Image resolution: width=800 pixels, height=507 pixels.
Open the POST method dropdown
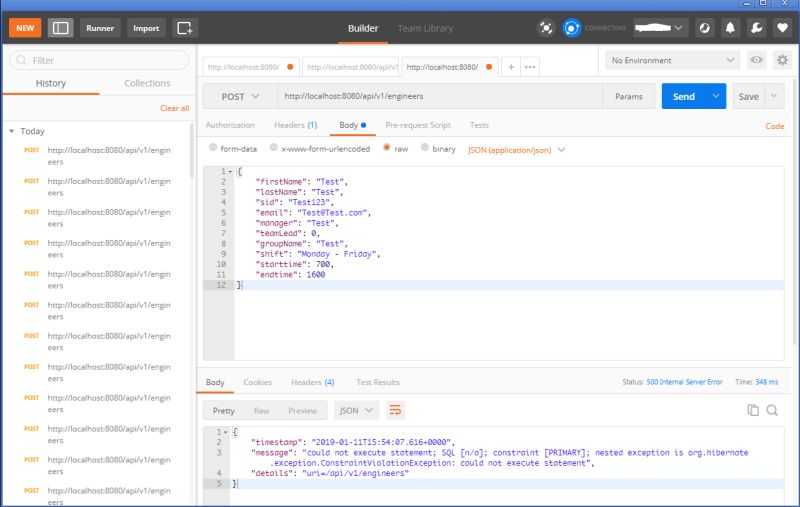(240, 96)
